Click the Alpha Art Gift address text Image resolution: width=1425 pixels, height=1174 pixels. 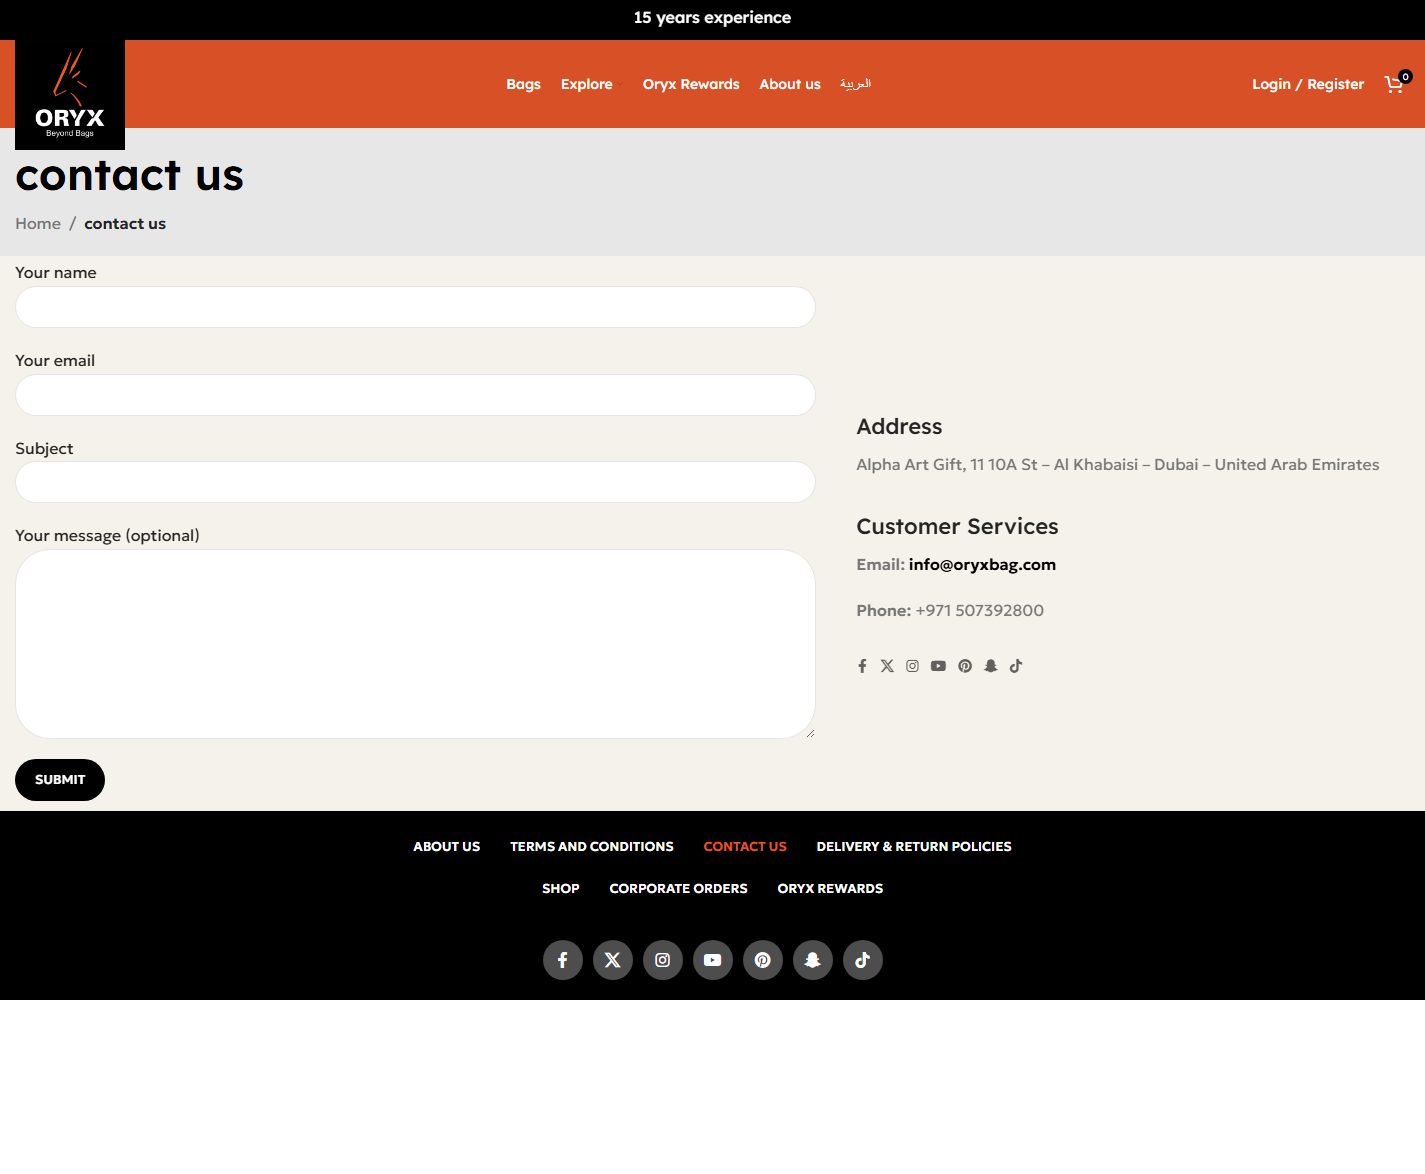pos(1118,465)
